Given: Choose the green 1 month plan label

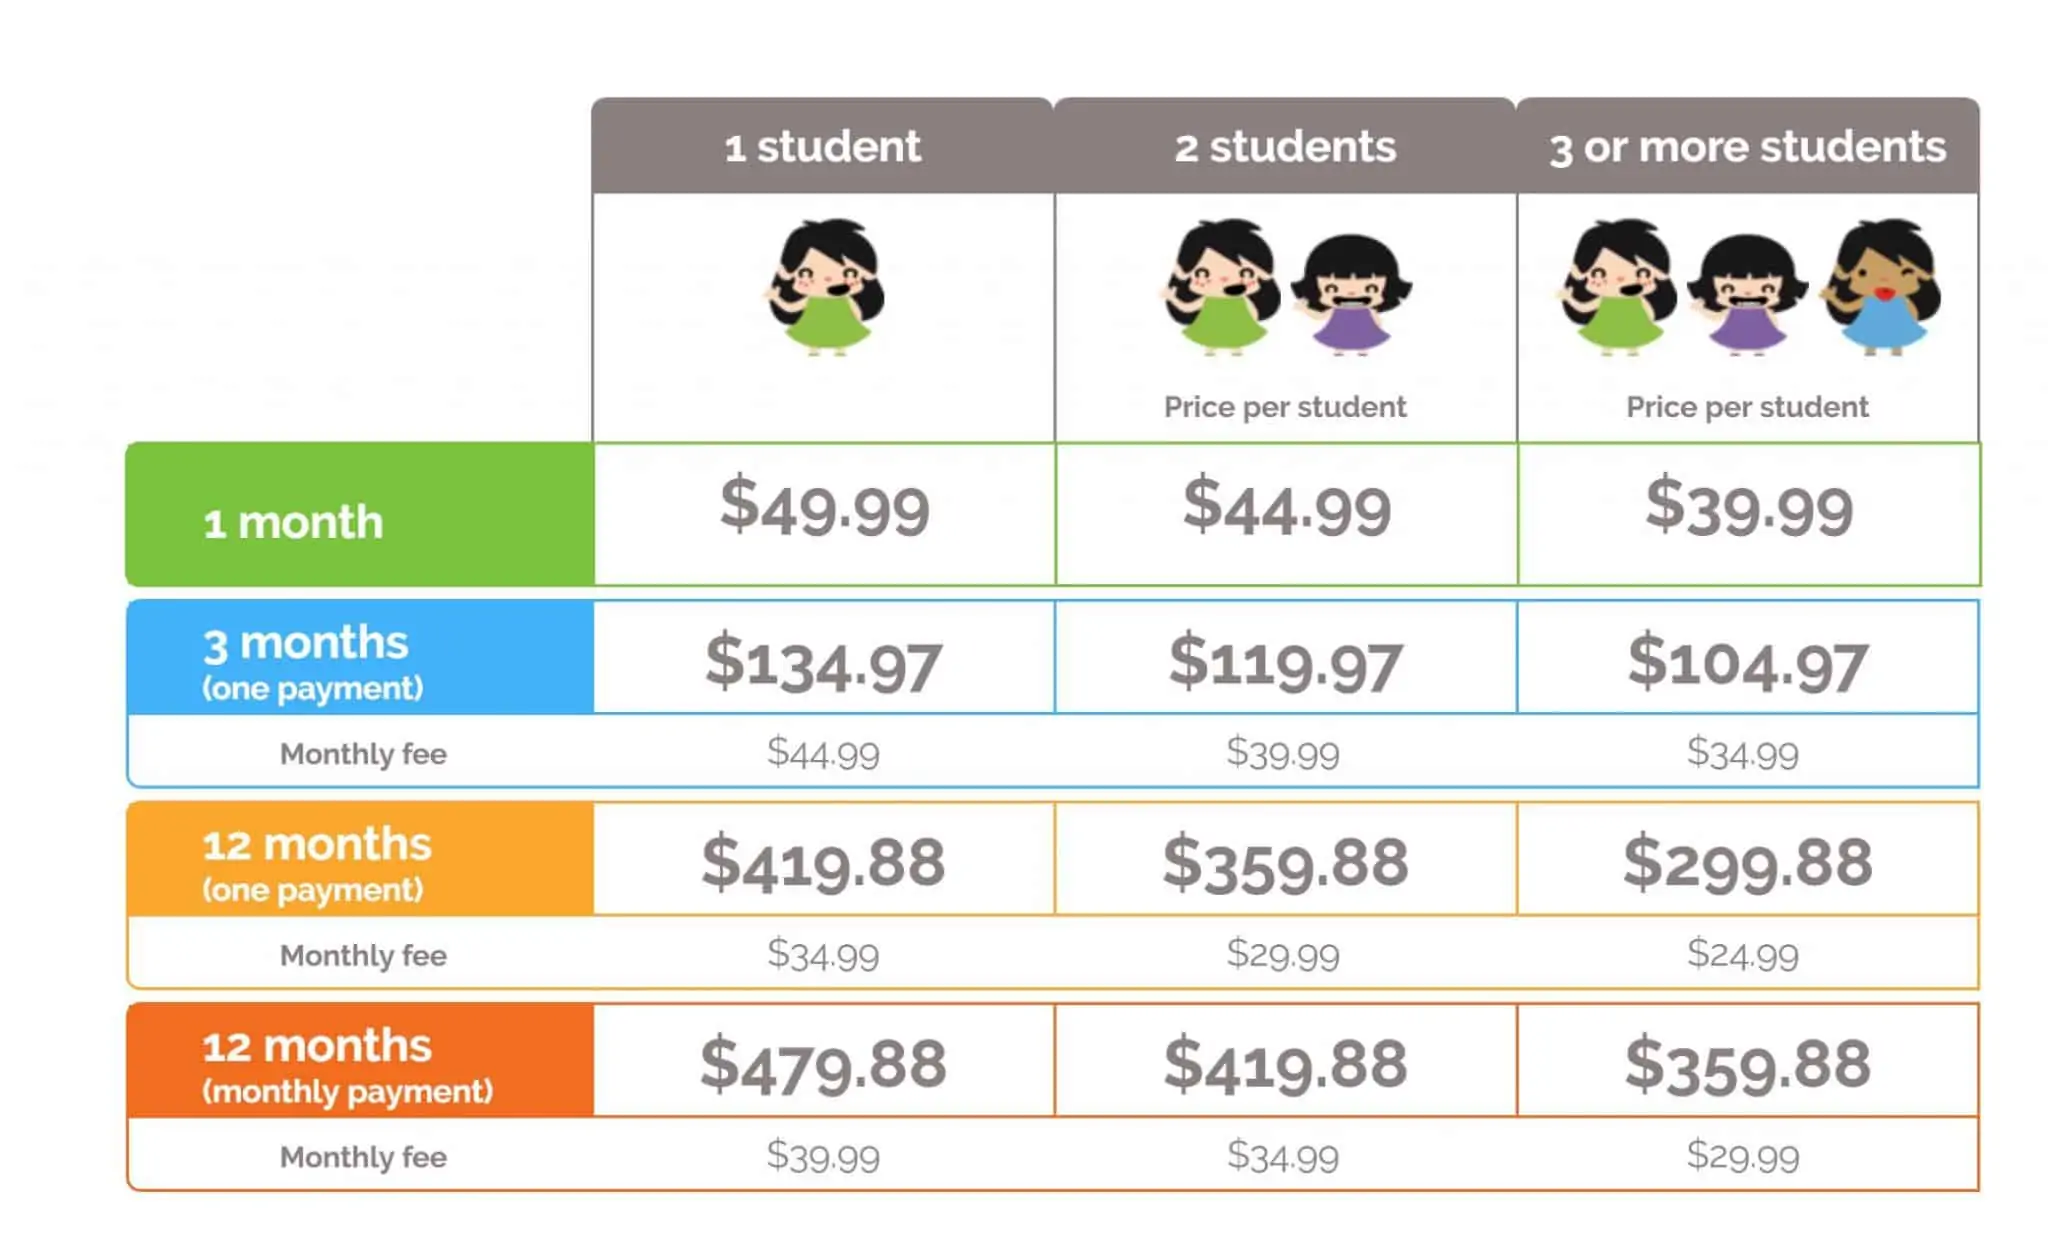Looking at the screenshot, I should pyautogui.click(x=360, y=514).
